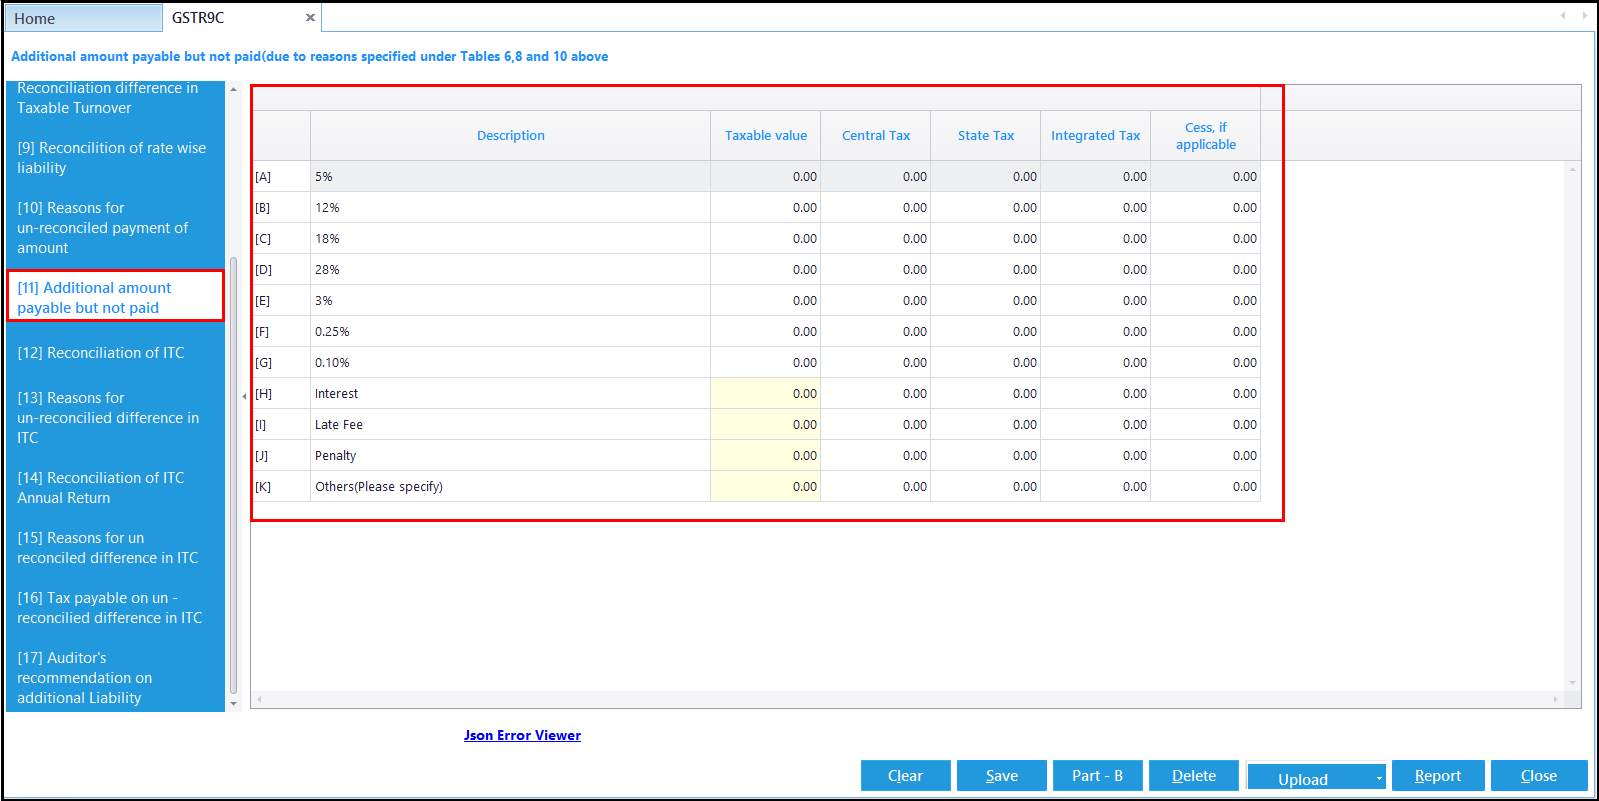This screenshot has width=1599, height=801.
Task: Switch to the Home tab
Action: pos(83,18)
